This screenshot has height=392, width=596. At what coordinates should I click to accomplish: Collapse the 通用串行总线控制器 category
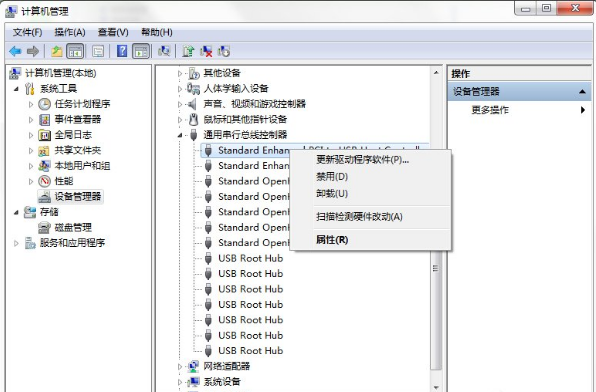click(x=180, y=135)
